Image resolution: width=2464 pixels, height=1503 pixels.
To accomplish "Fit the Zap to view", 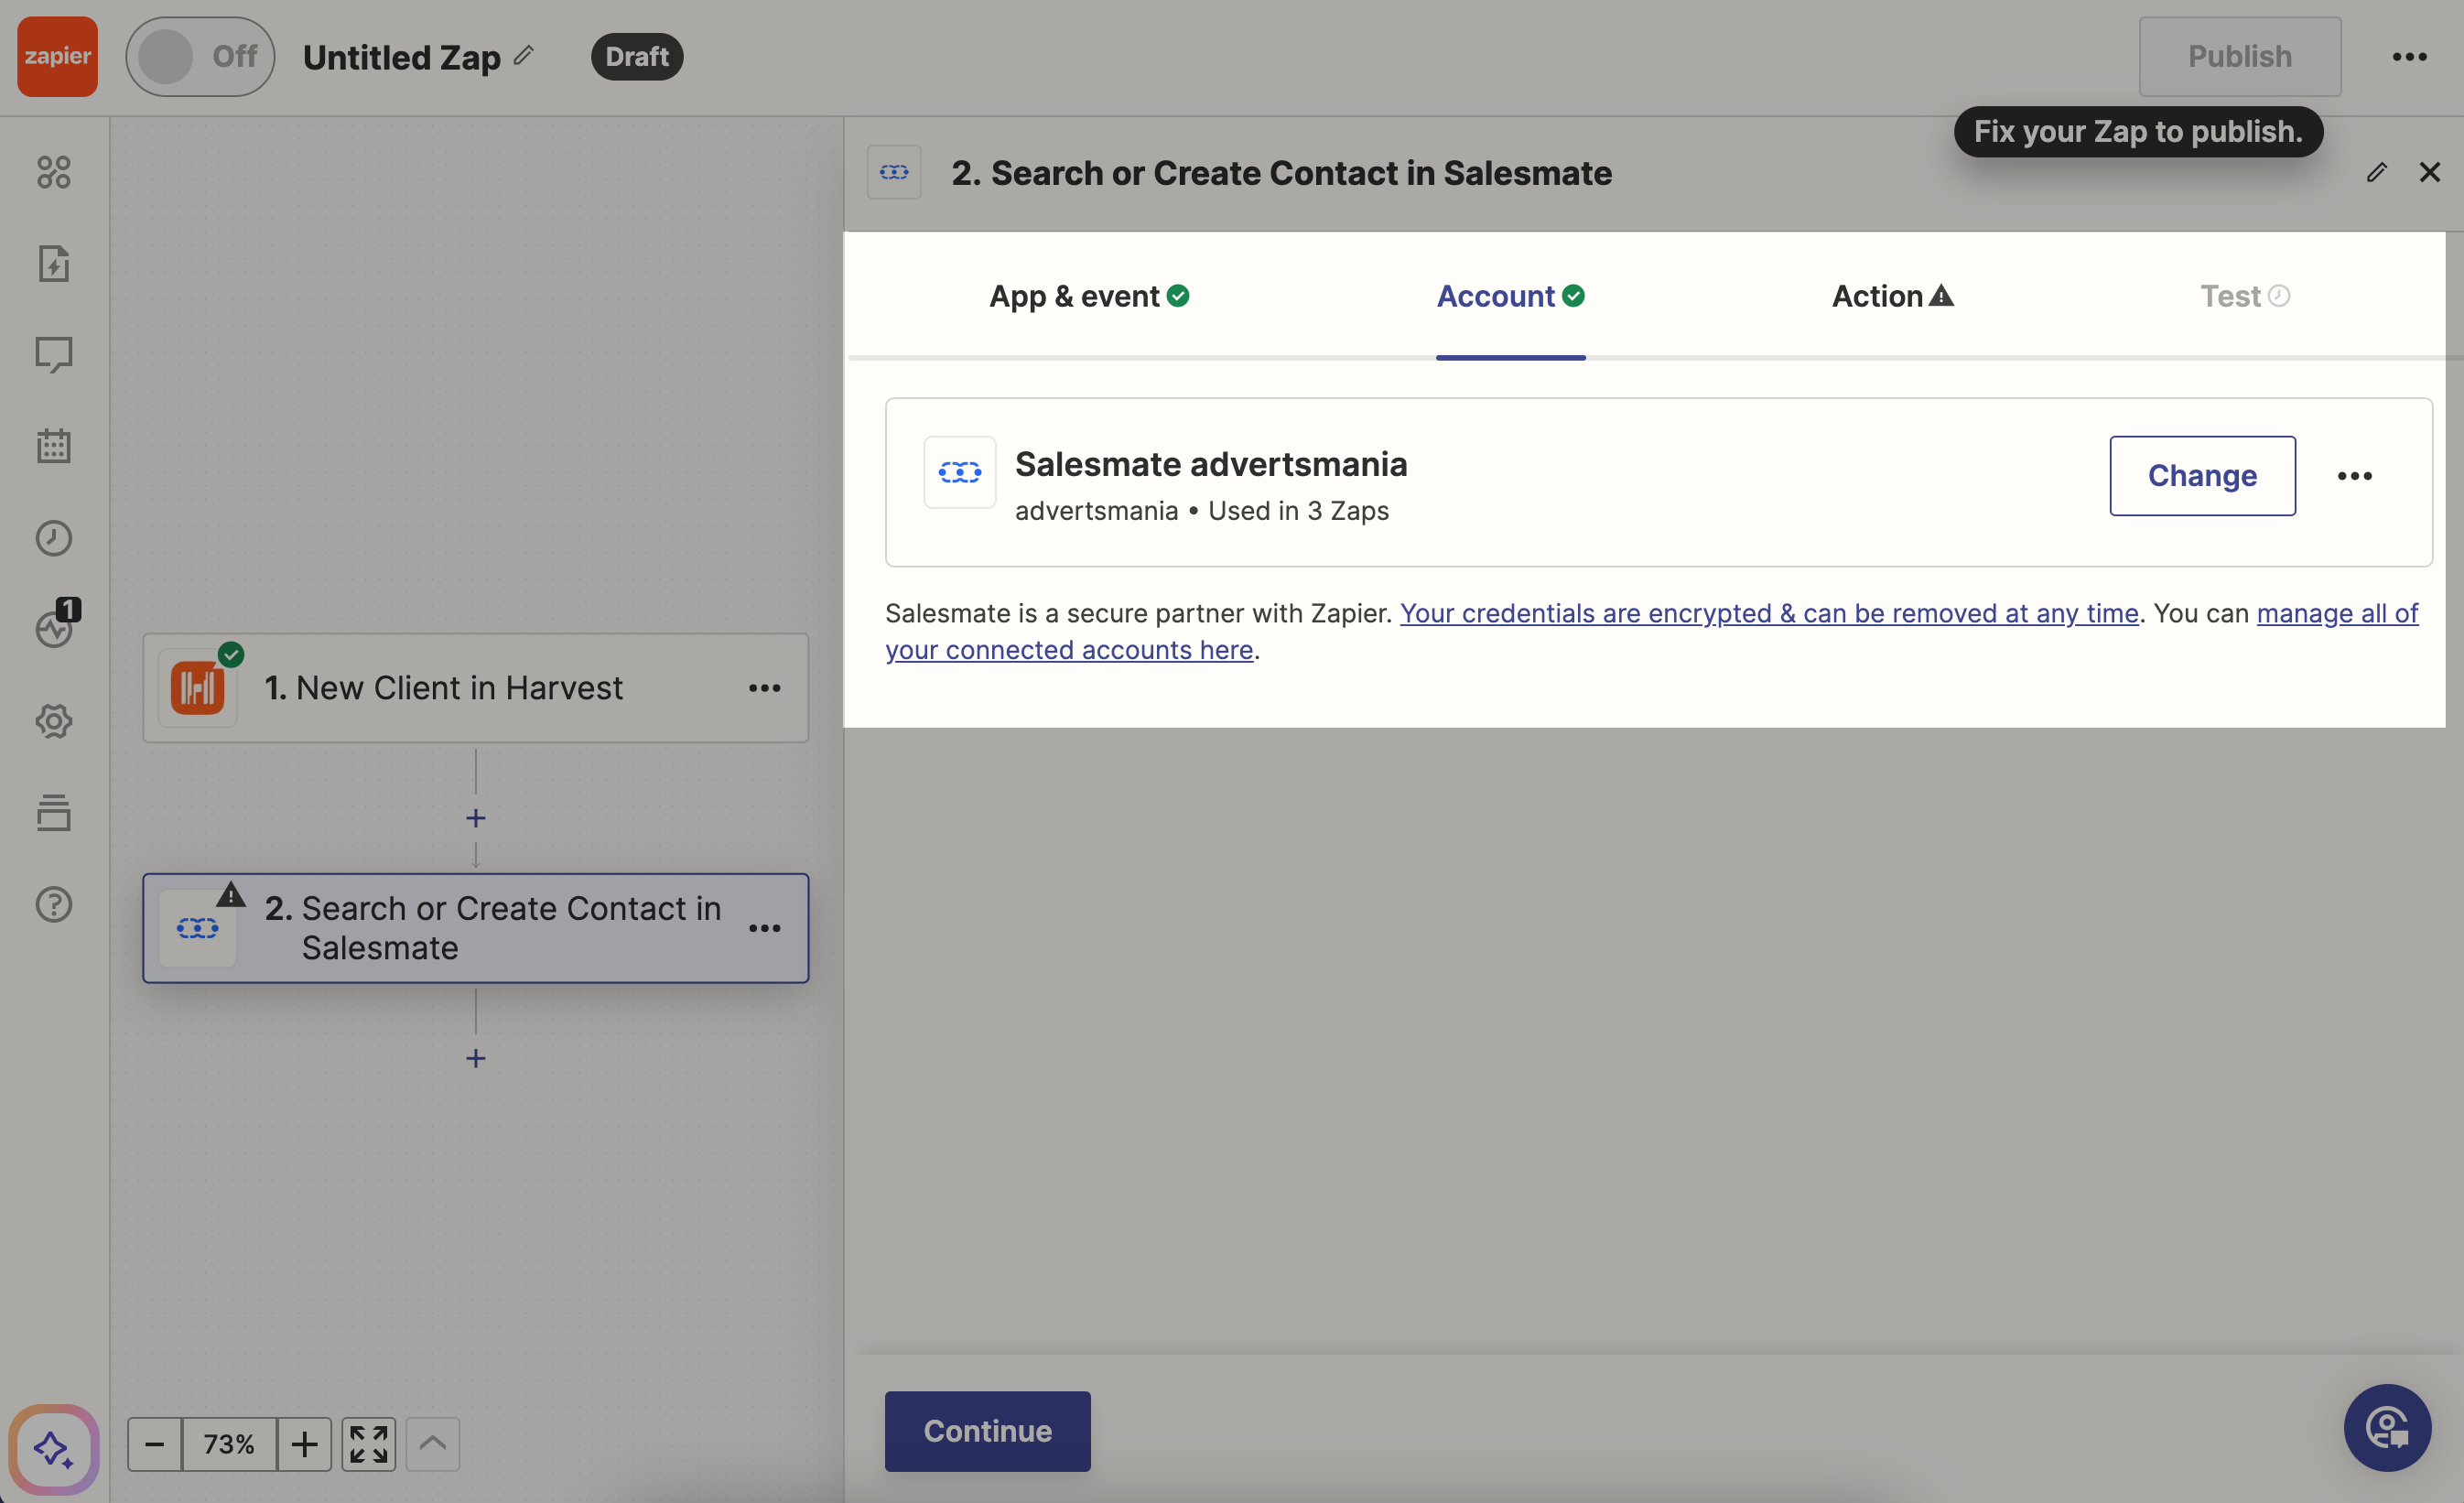I will (x=369, y=1444).
